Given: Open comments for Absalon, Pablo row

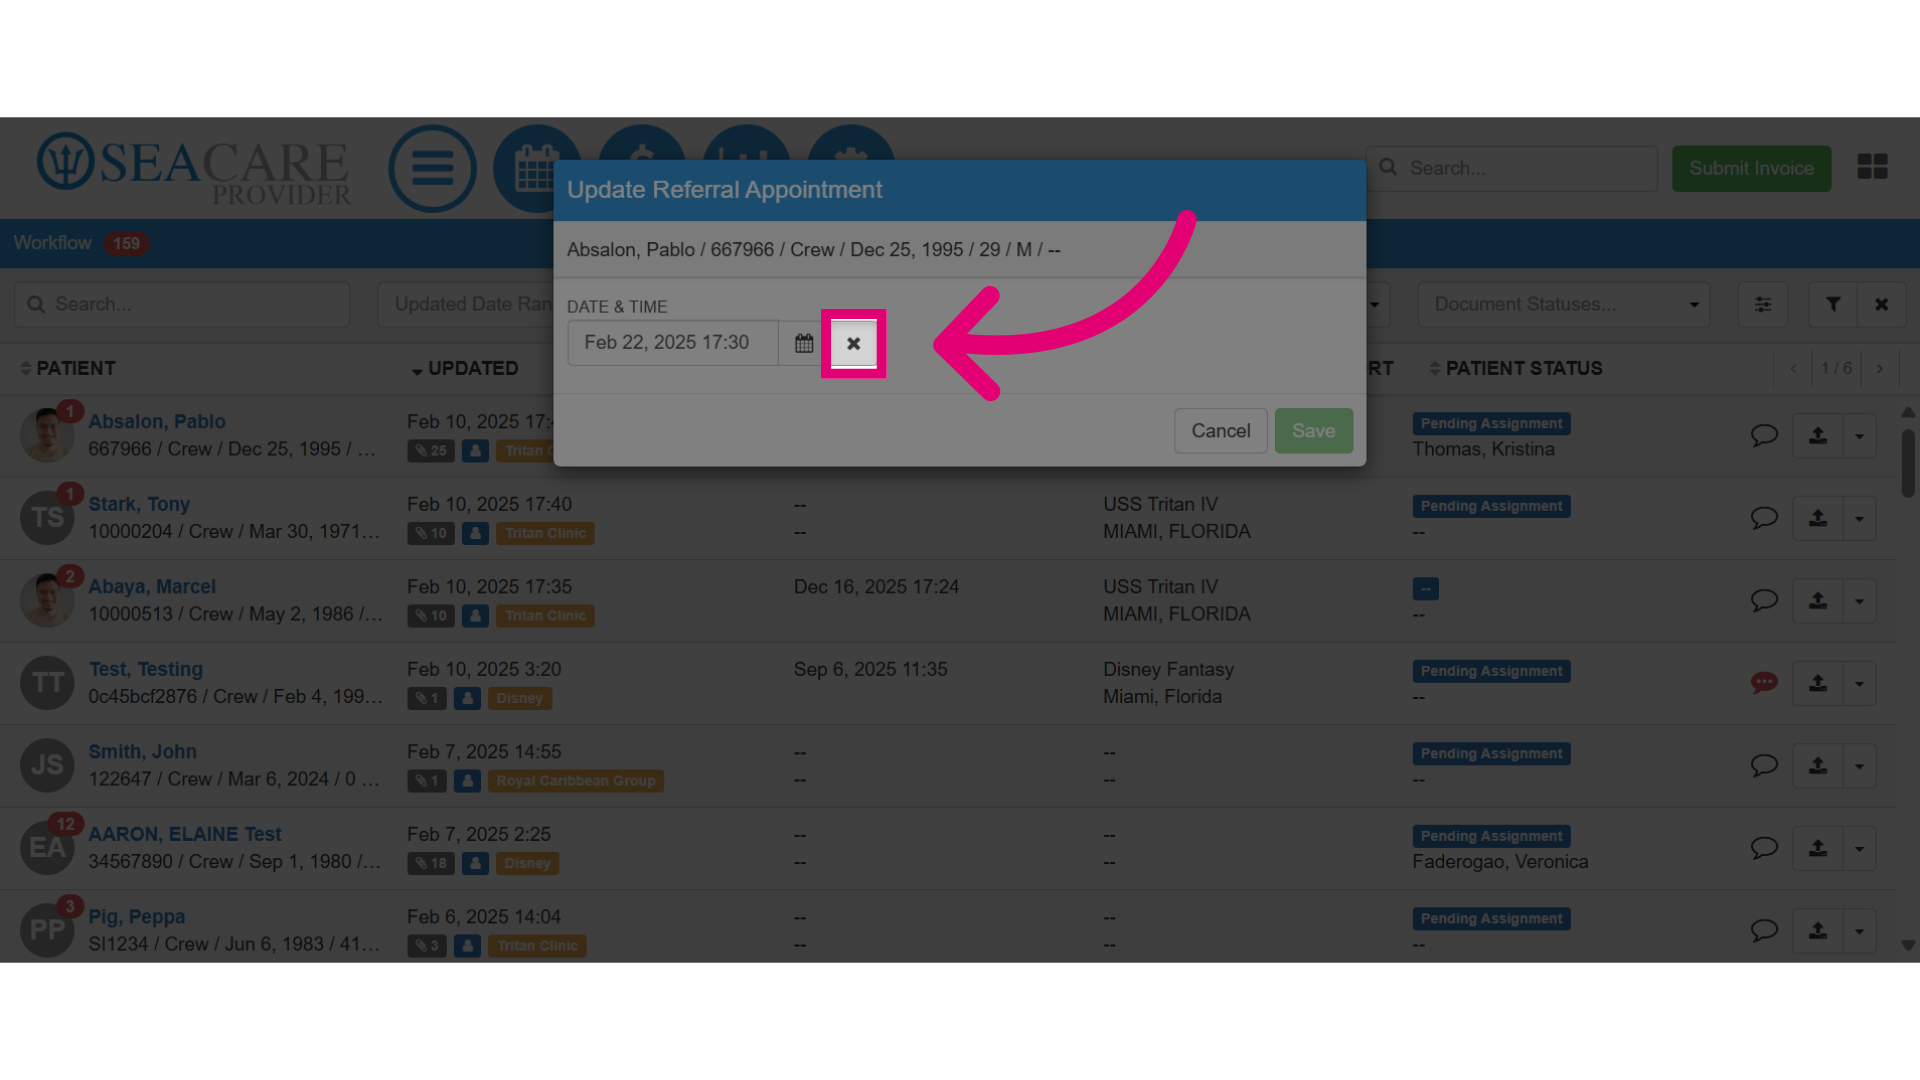Looking at the screenshot, I should pyautogui.click(x=1764, y=435).
